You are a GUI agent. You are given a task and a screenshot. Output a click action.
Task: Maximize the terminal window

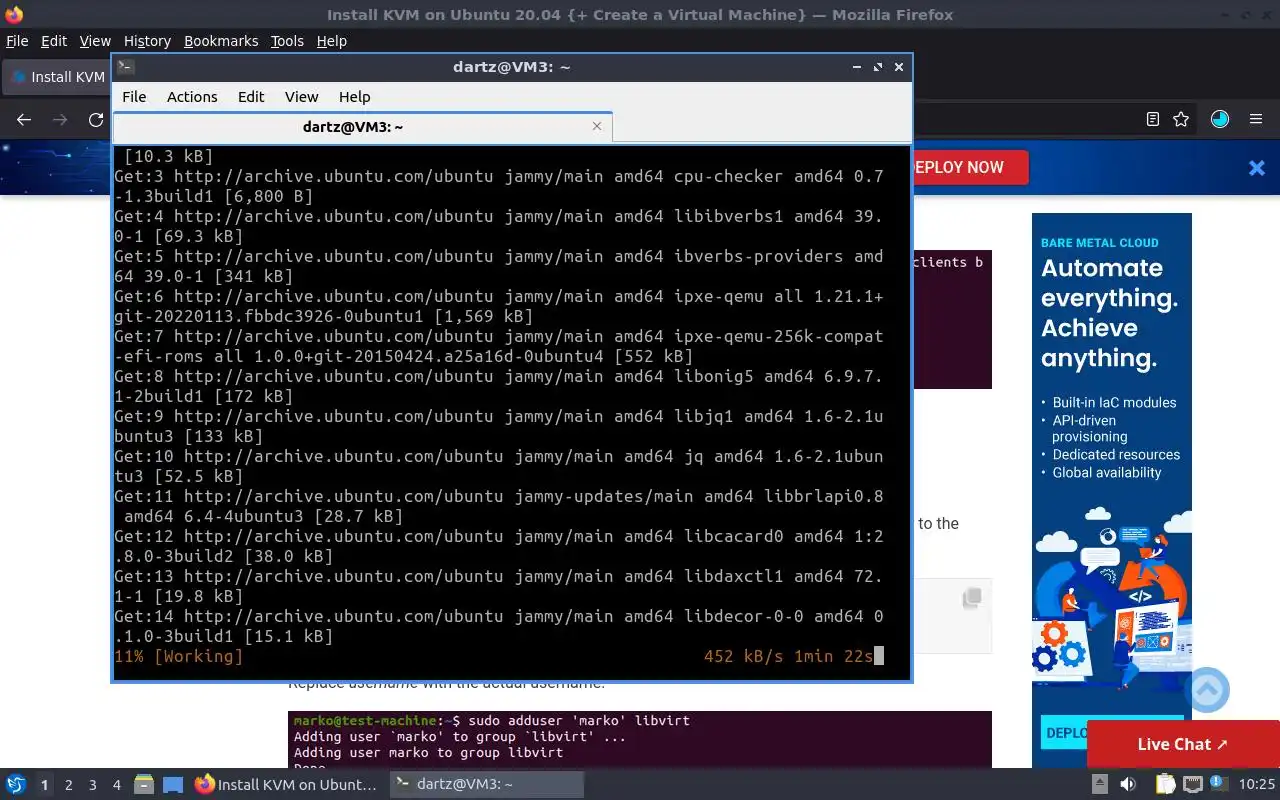coord(878,67)
